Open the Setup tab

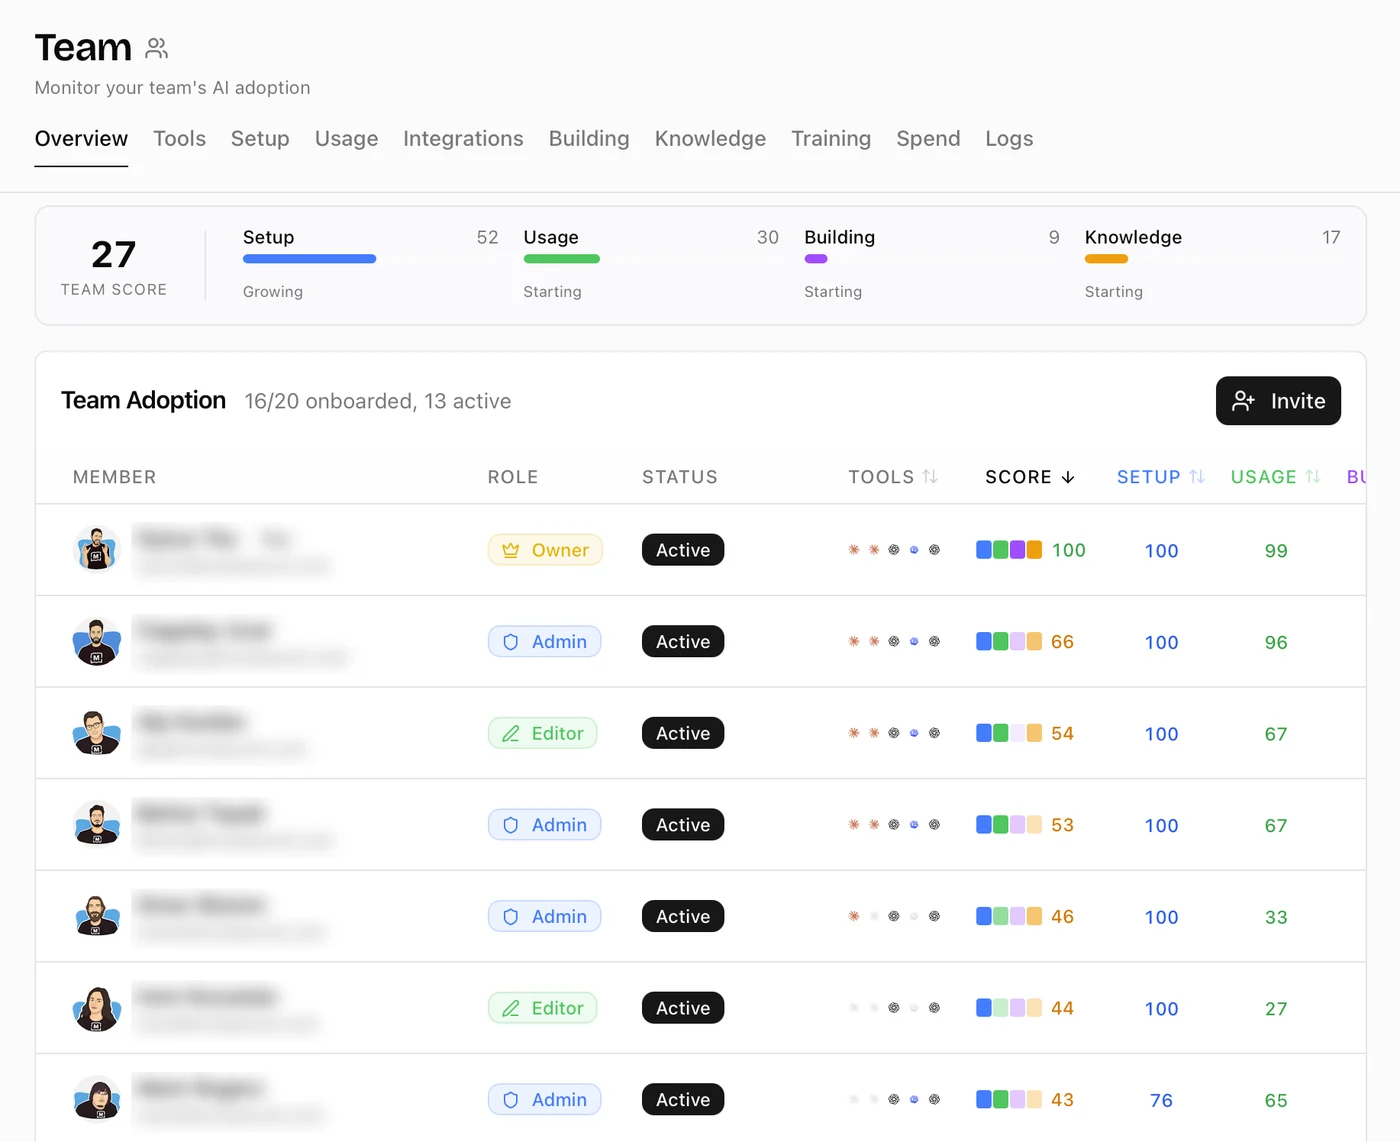pos(260,139)
